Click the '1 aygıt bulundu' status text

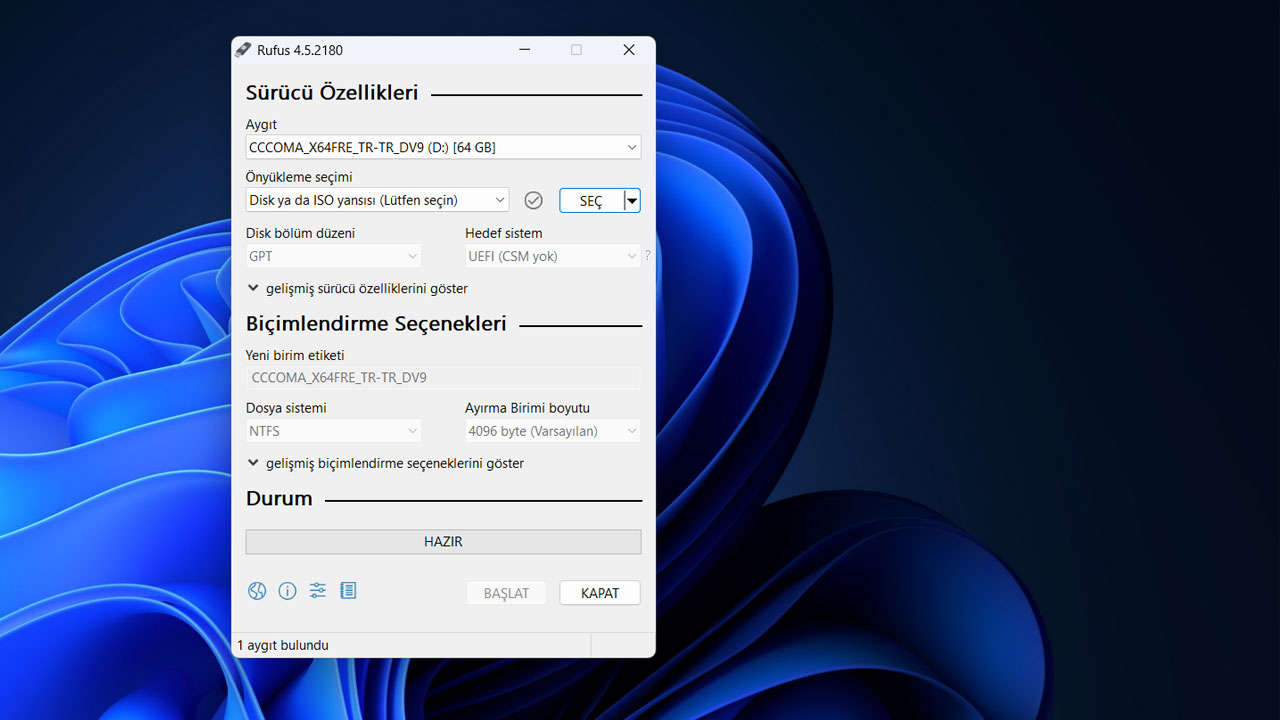point(283,645)
